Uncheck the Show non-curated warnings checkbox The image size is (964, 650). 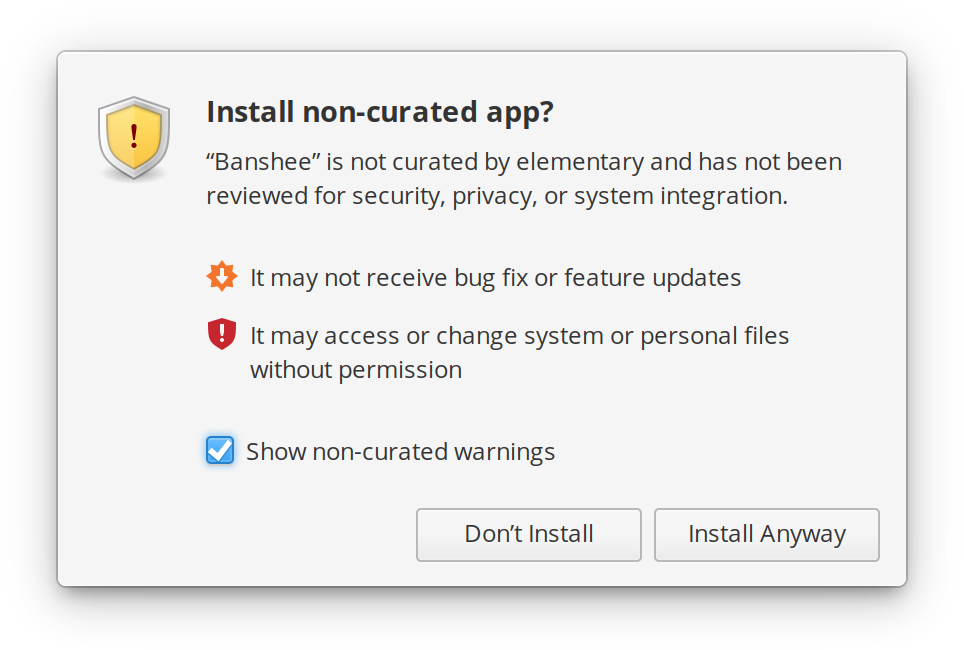220,450
